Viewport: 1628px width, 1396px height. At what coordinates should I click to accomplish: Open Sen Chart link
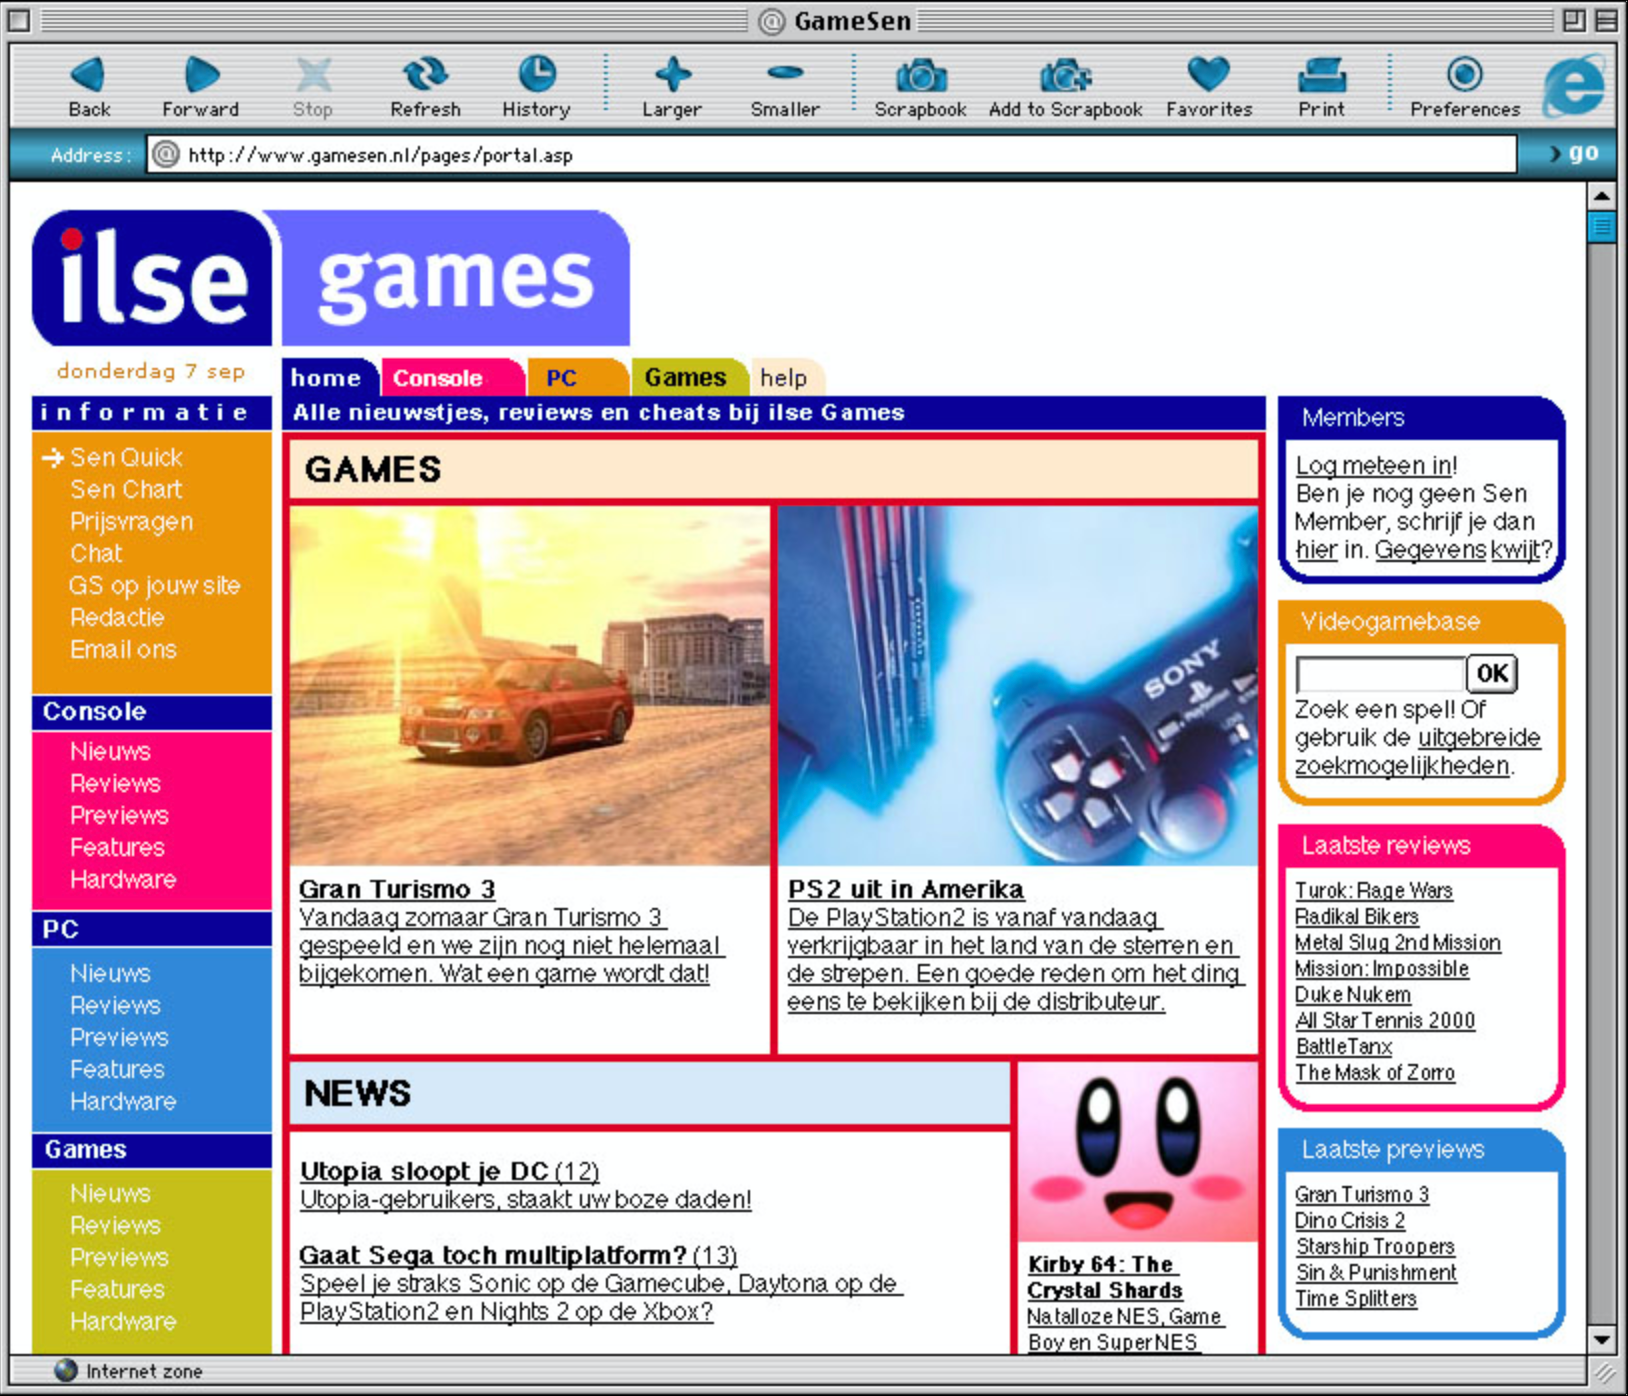point(126,489)
